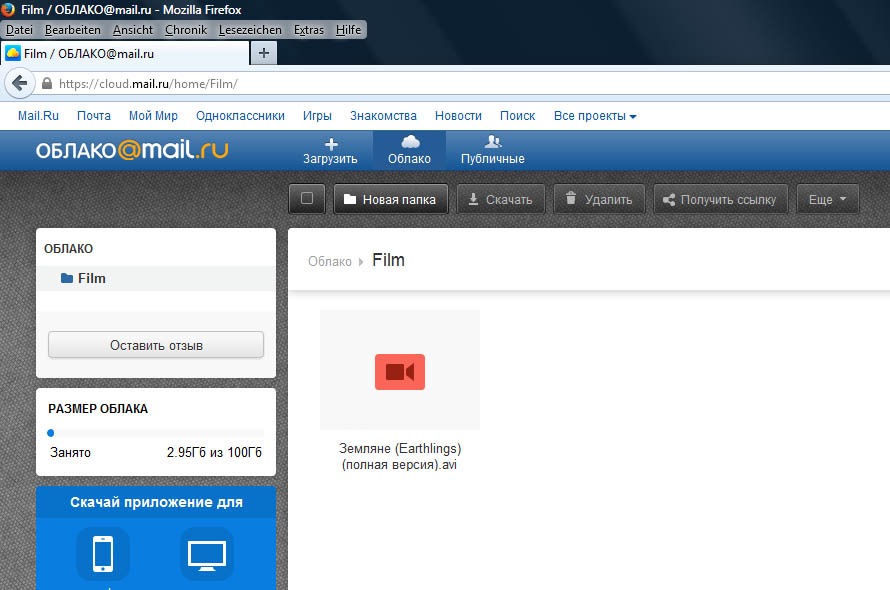Click the red video file icon

[400, 372]
